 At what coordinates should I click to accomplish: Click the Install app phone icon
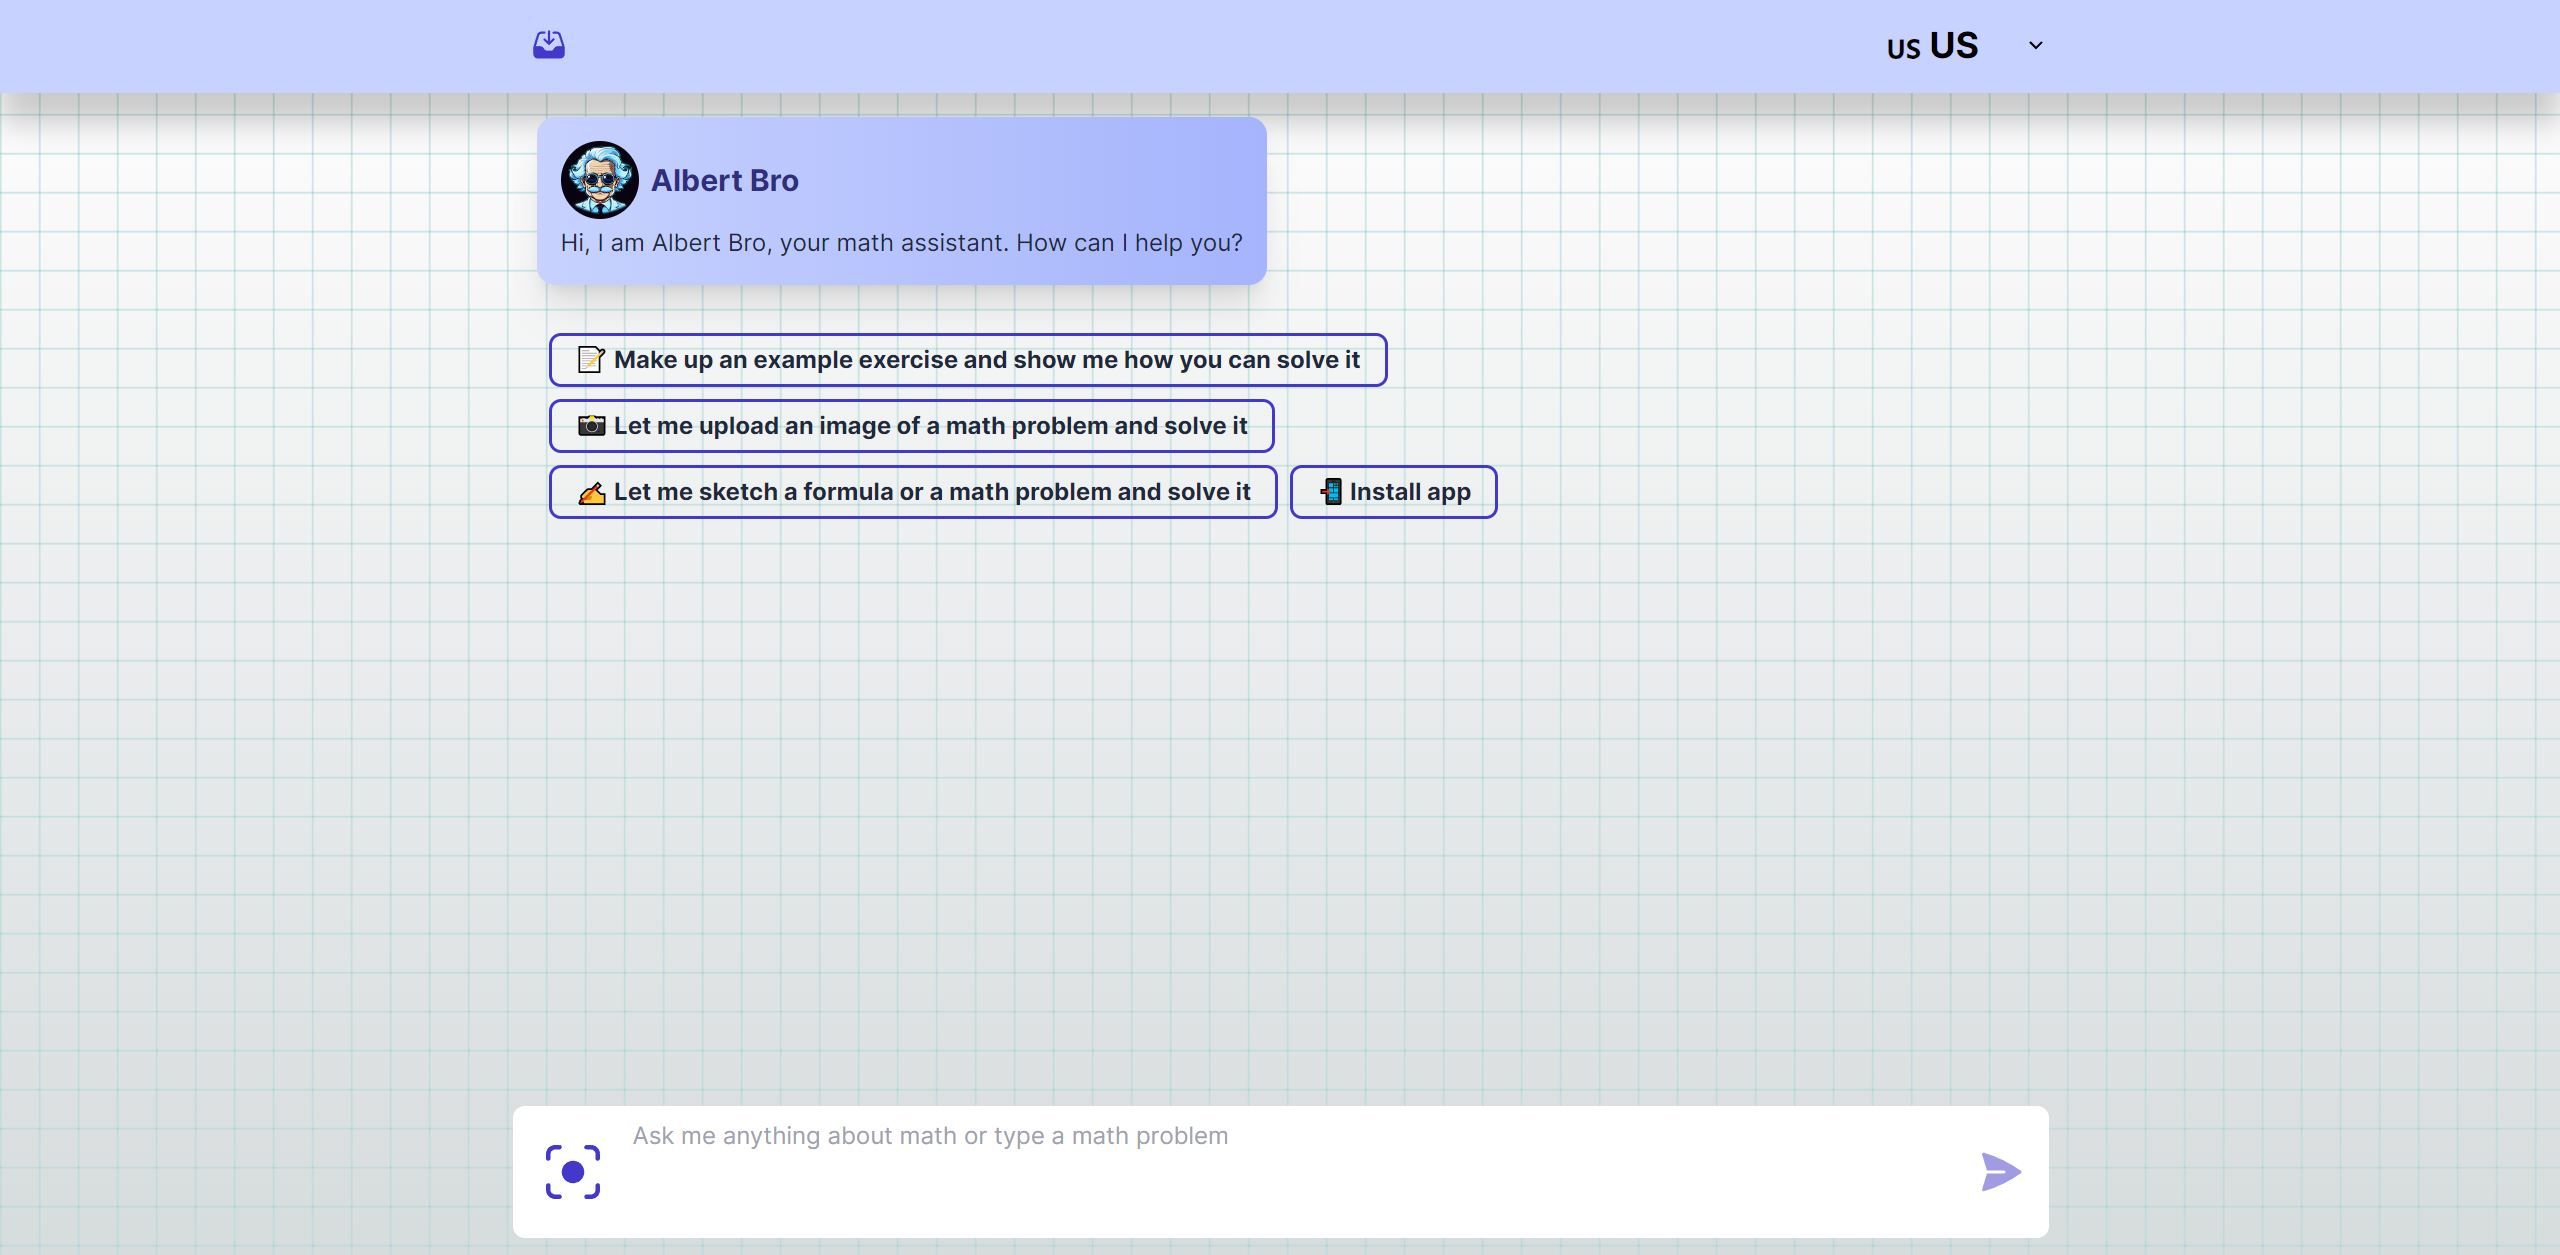tap(1331, 491)
